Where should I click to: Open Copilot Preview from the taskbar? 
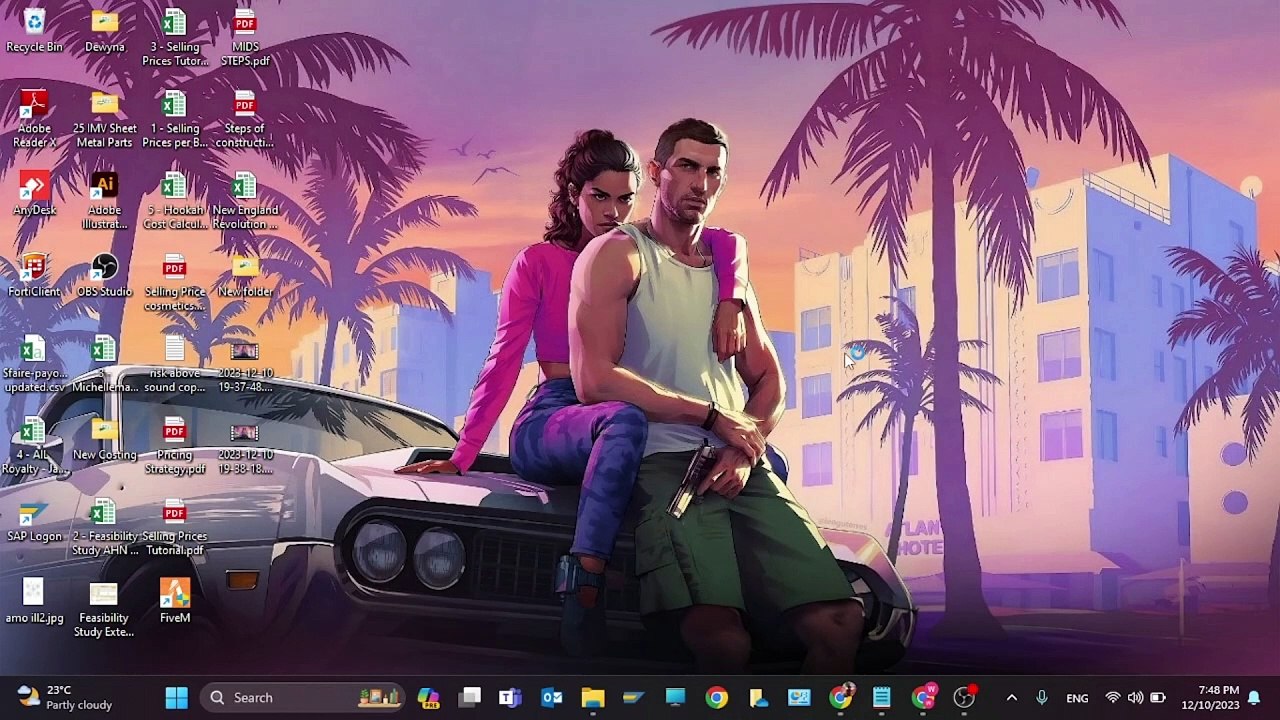tap(429, 697)
